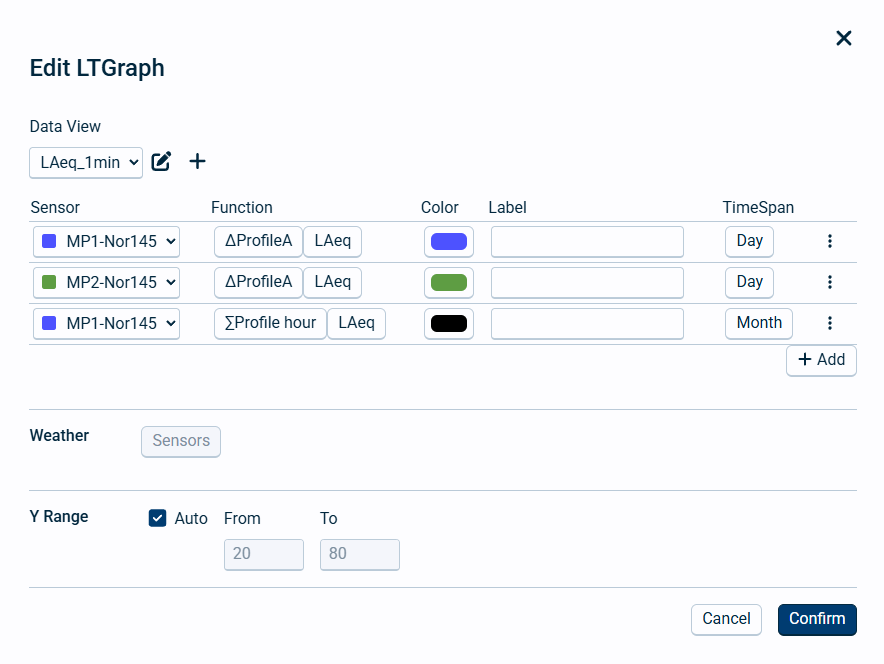Edit the current Data View with pencil icon

(161, 161)
